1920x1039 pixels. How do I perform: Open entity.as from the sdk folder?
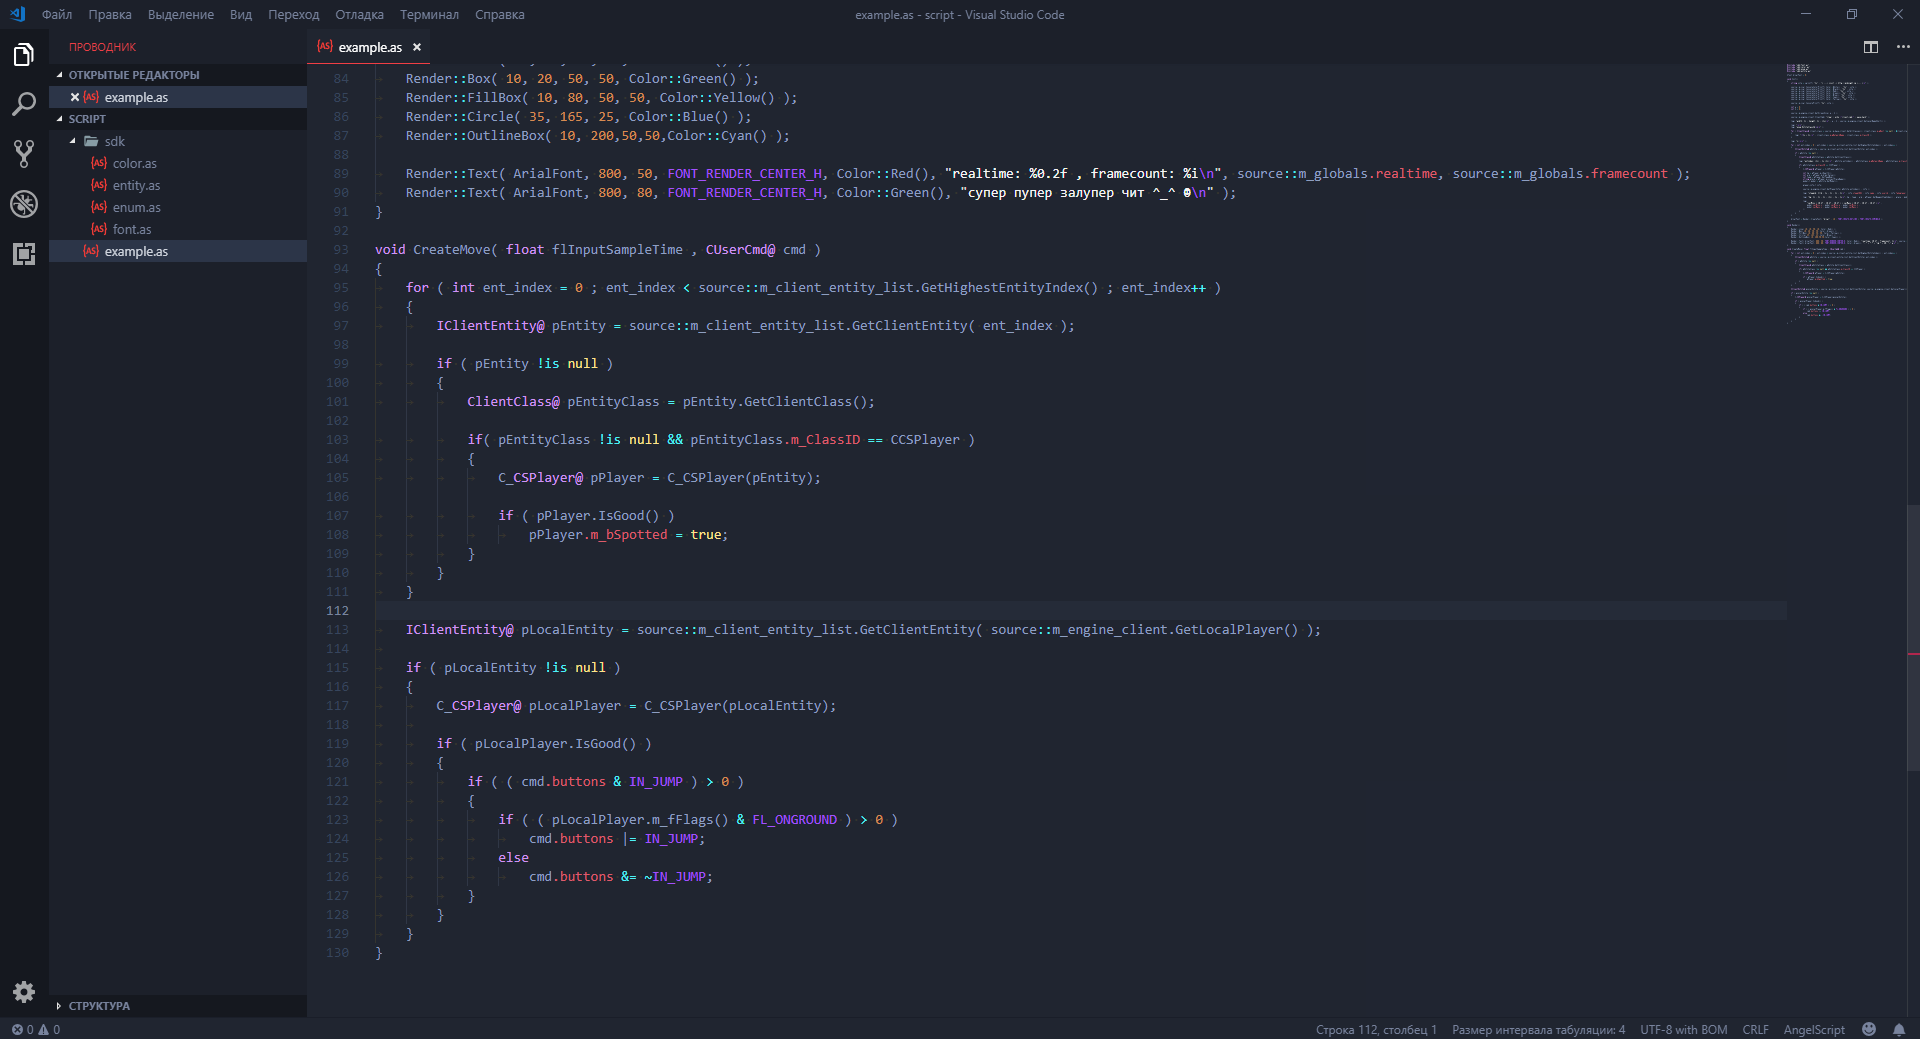coord(178,185)
